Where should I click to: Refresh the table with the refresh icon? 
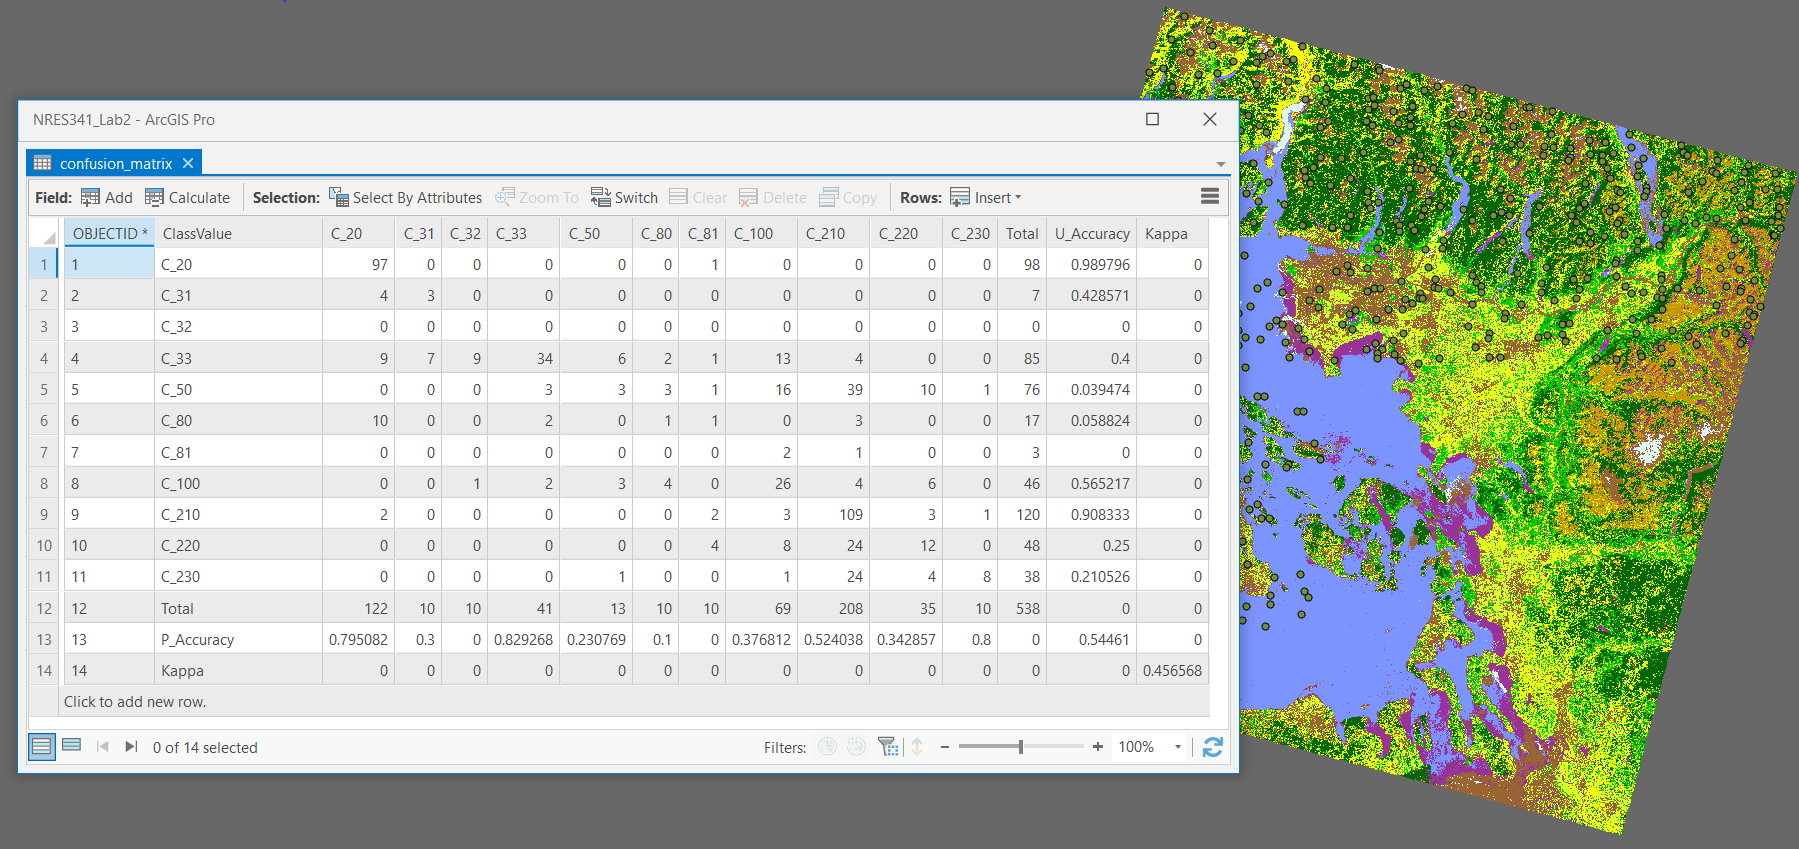[x=1212, y=747]
